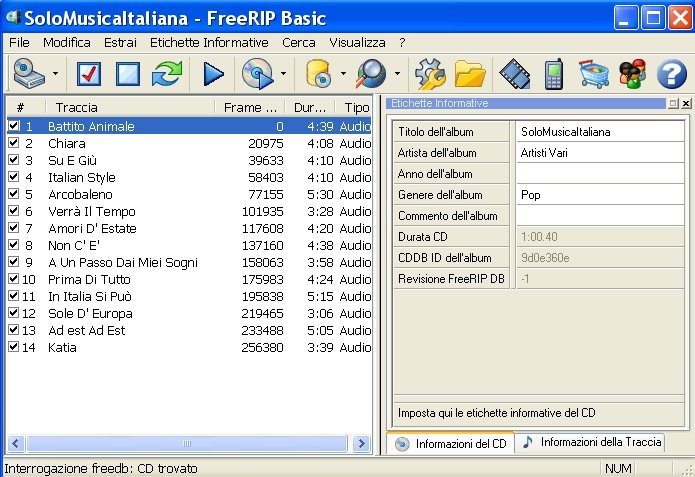Open settings via gear and wrench icon
Image resolution: width=695 pixels, height=477 pixels.
point(430,74)
